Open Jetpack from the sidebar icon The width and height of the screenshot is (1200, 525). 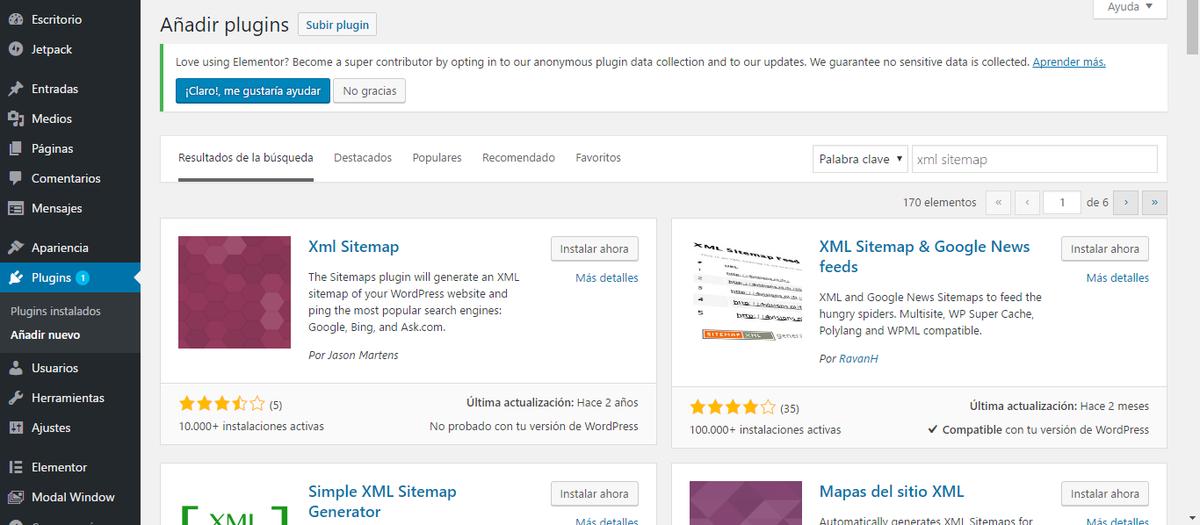[15, 49]
